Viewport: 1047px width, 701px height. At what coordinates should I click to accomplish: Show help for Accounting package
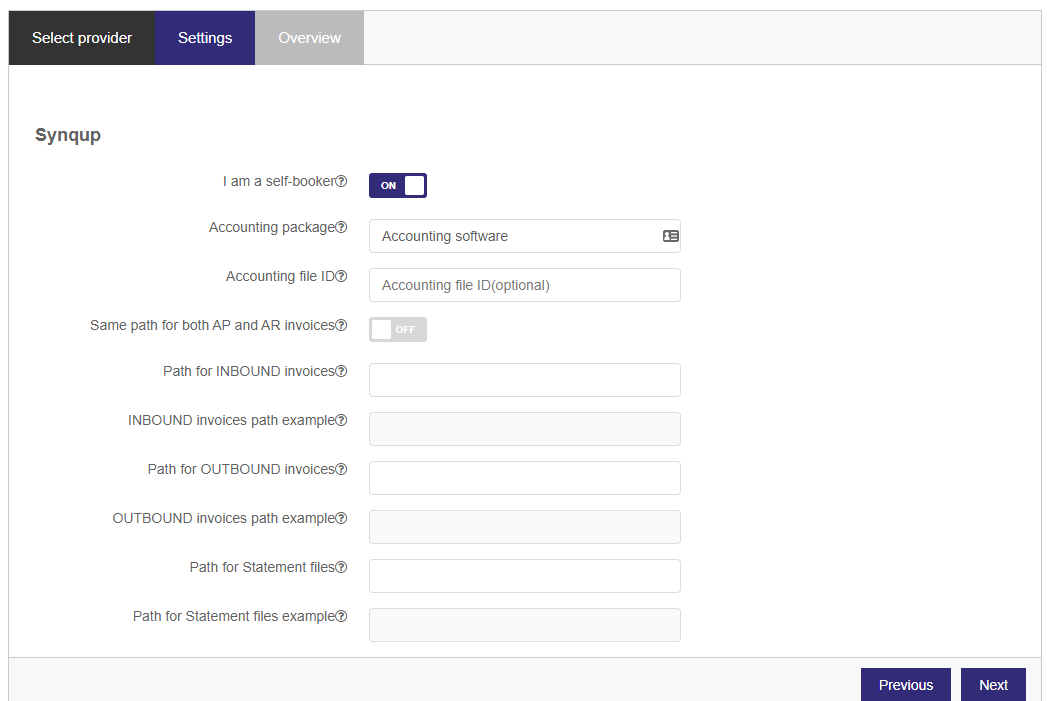tap(341, 227)
